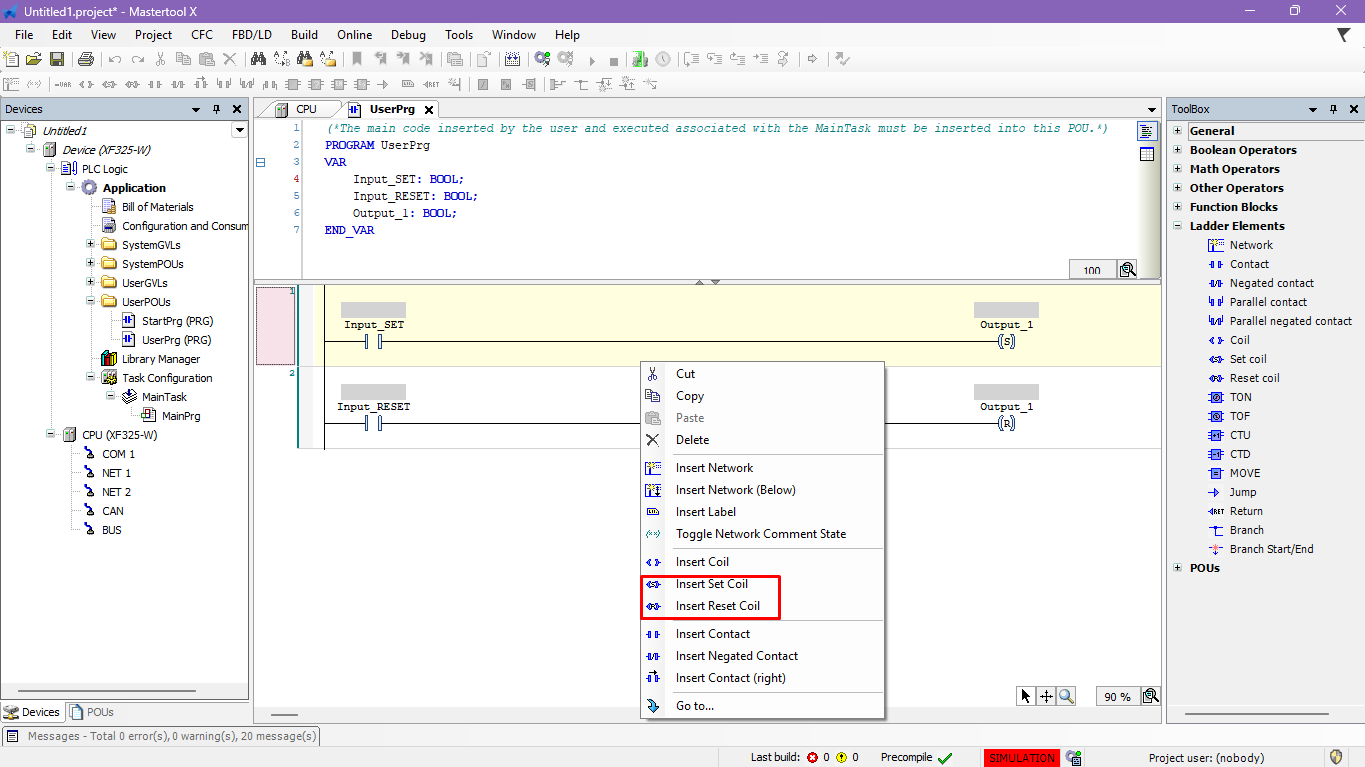Switch declaration editor to tabular view

tap(1147, 154)
